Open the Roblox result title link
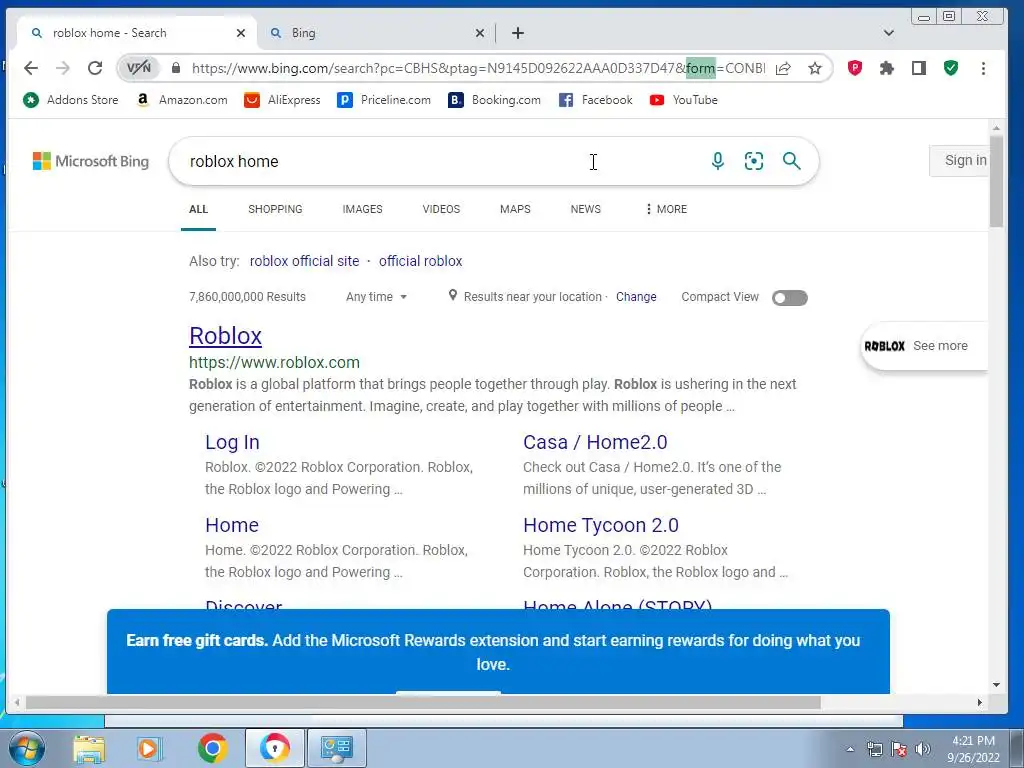Viewport: 1024px width, 768px height. [x=225, y=336]
